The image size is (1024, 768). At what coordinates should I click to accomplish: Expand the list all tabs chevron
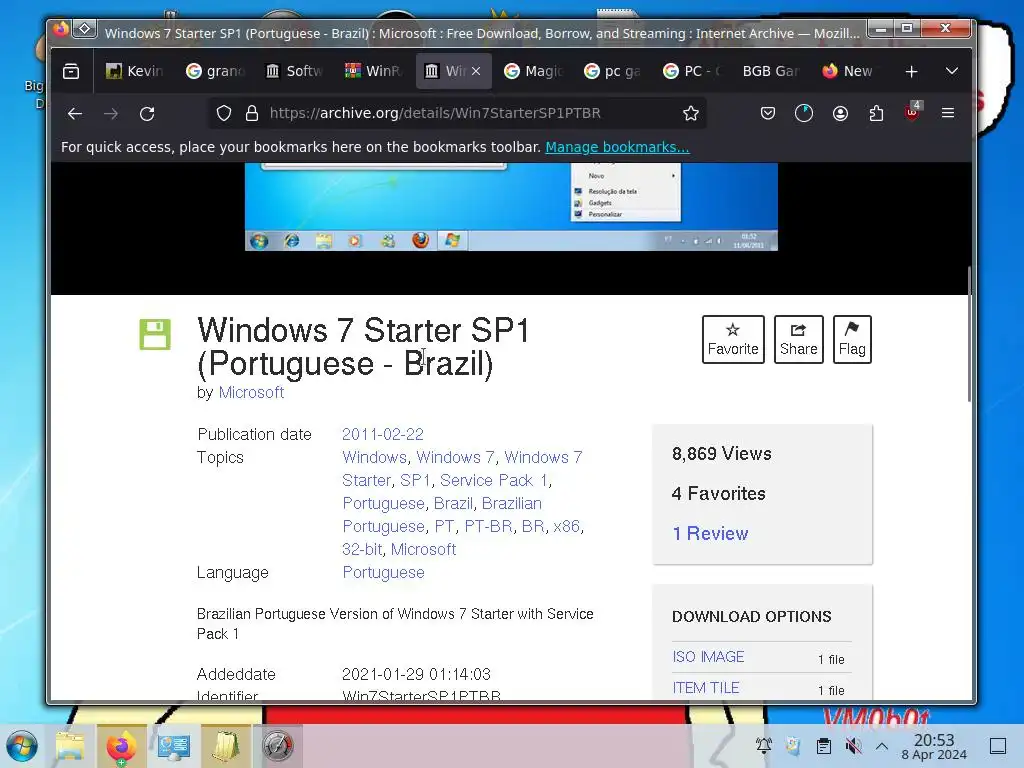pos(952,71)
